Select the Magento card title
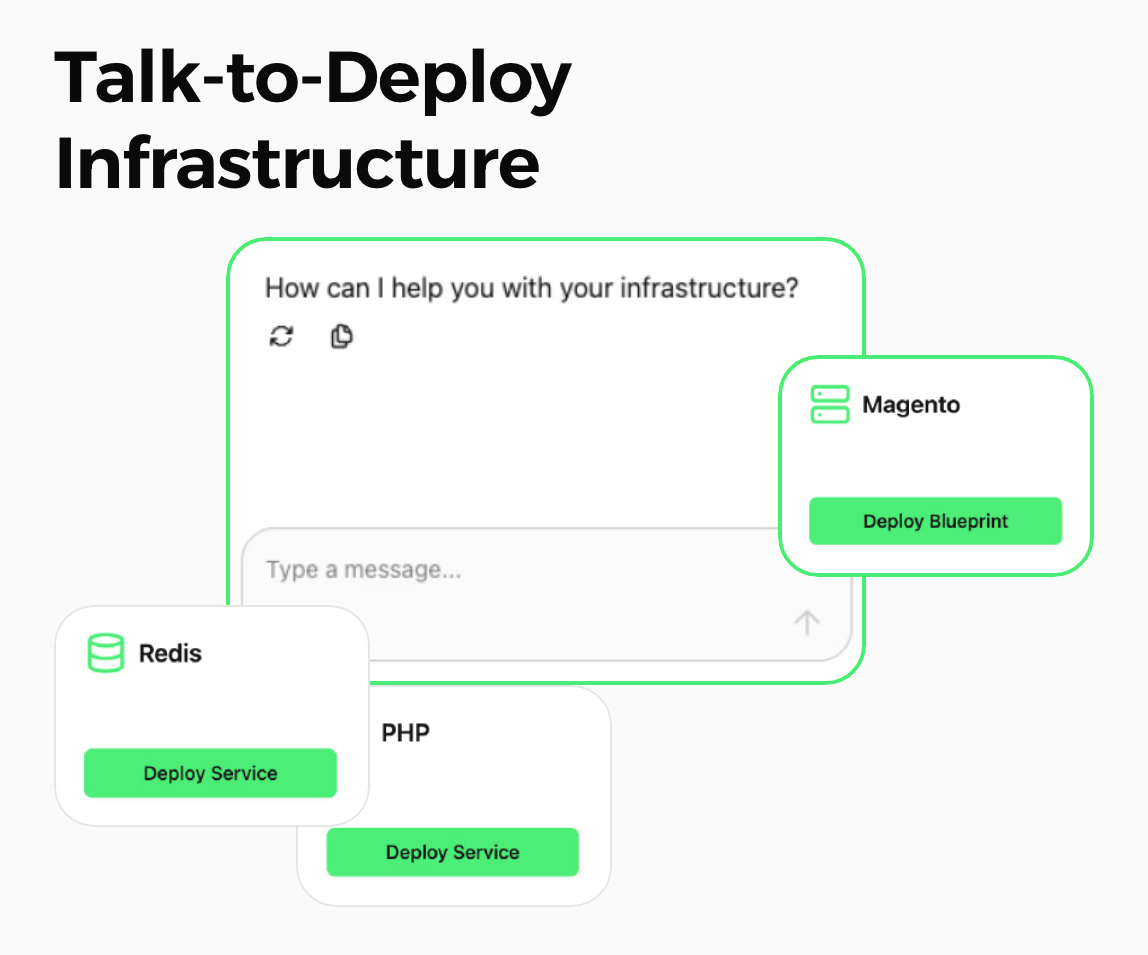The height and width of the screenshot is (955, 1148). point(911,404)
